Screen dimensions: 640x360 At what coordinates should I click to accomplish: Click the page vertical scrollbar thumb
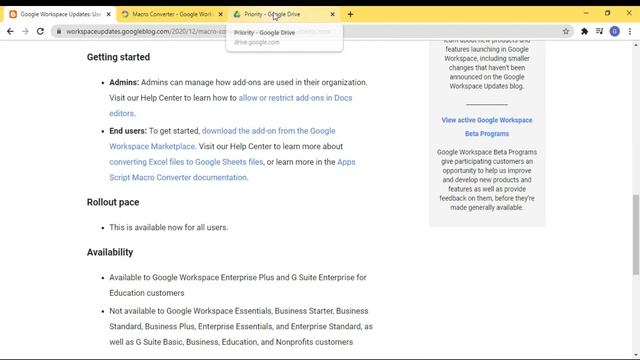(636, 235)
